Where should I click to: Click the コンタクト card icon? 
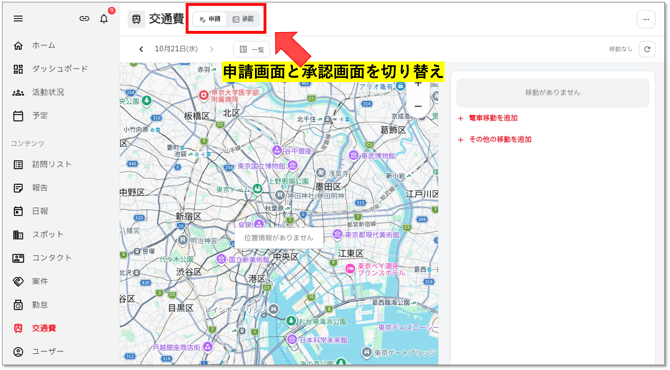18,258
